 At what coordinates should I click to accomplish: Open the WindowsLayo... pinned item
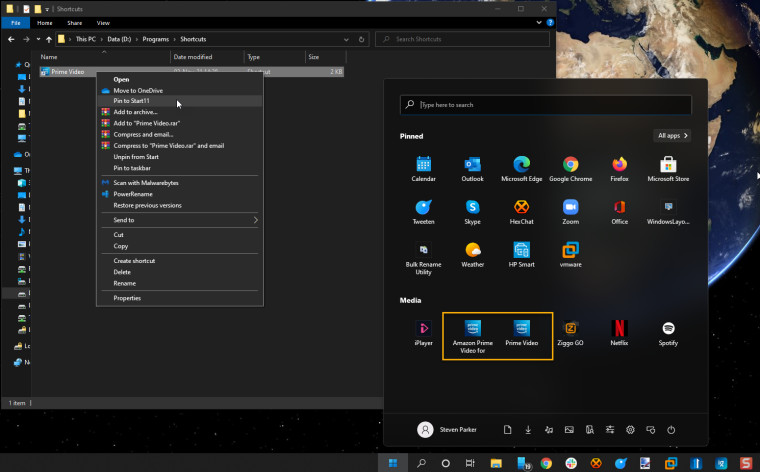coord(668,212)
